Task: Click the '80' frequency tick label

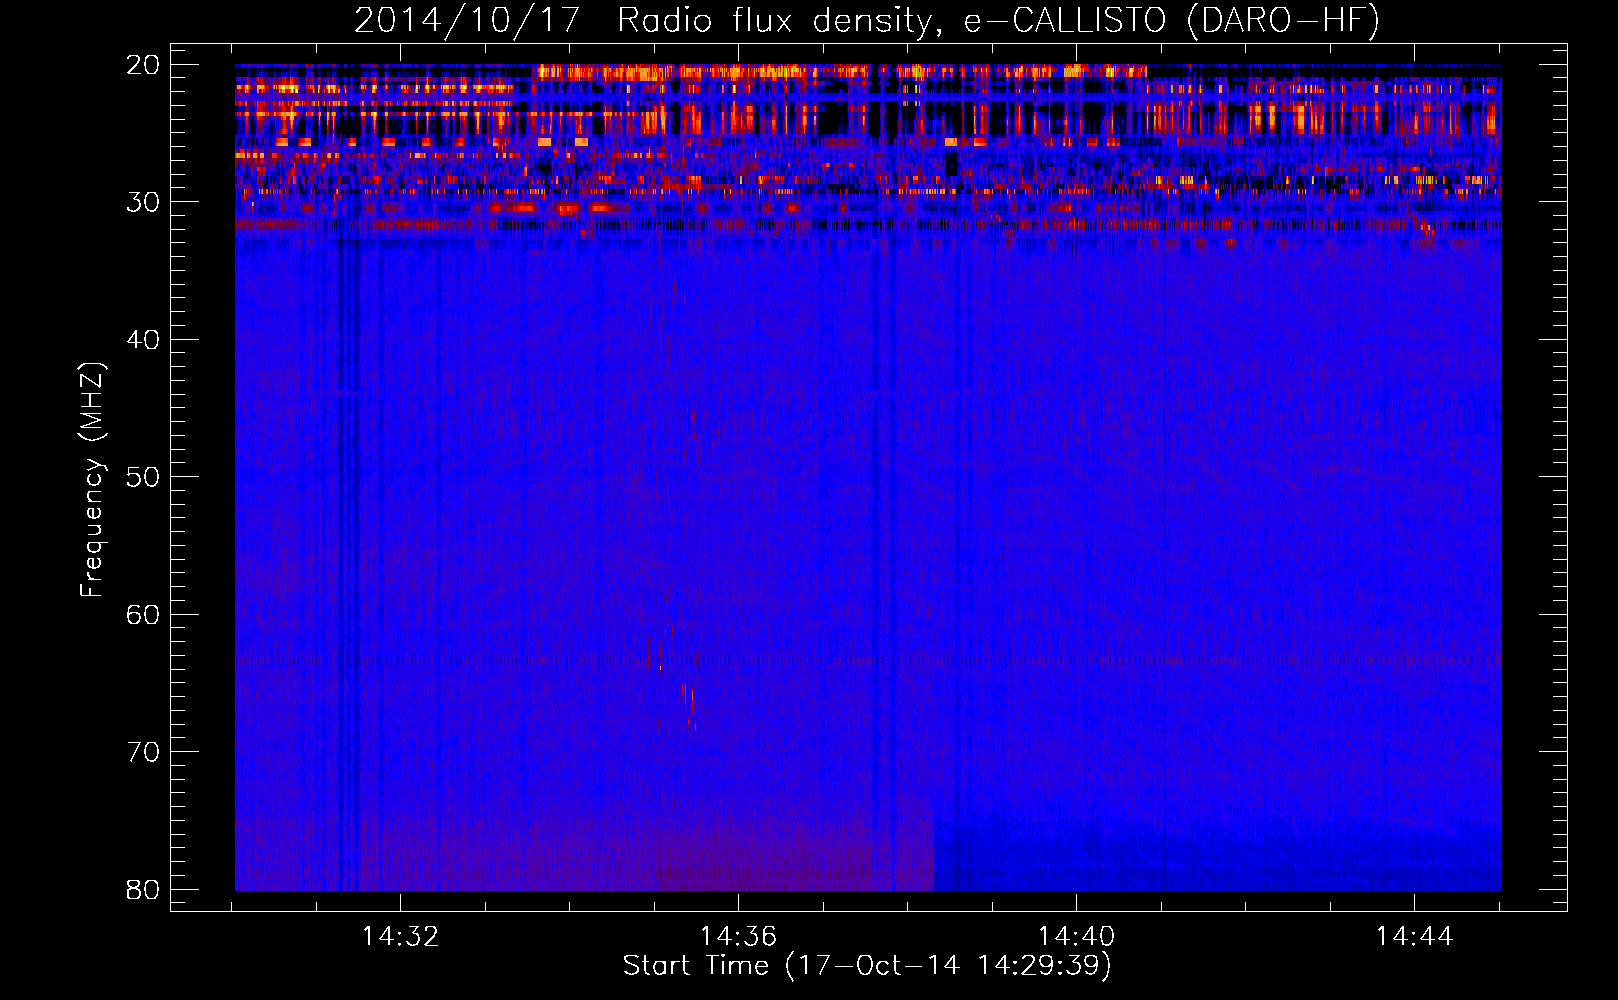Action: pos(143,889)
